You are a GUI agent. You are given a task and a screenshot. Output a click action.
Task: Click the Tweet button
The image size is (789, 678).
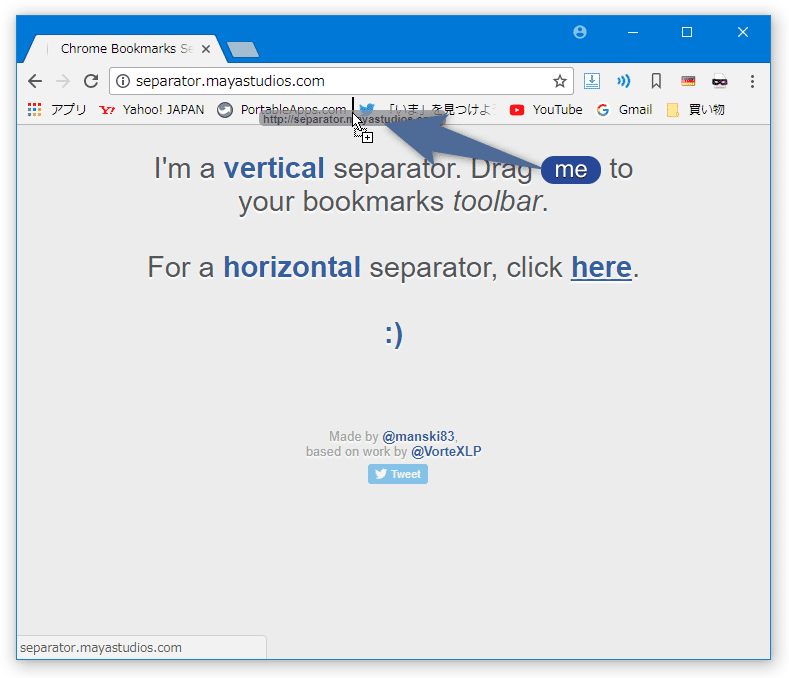coord(398,474)
